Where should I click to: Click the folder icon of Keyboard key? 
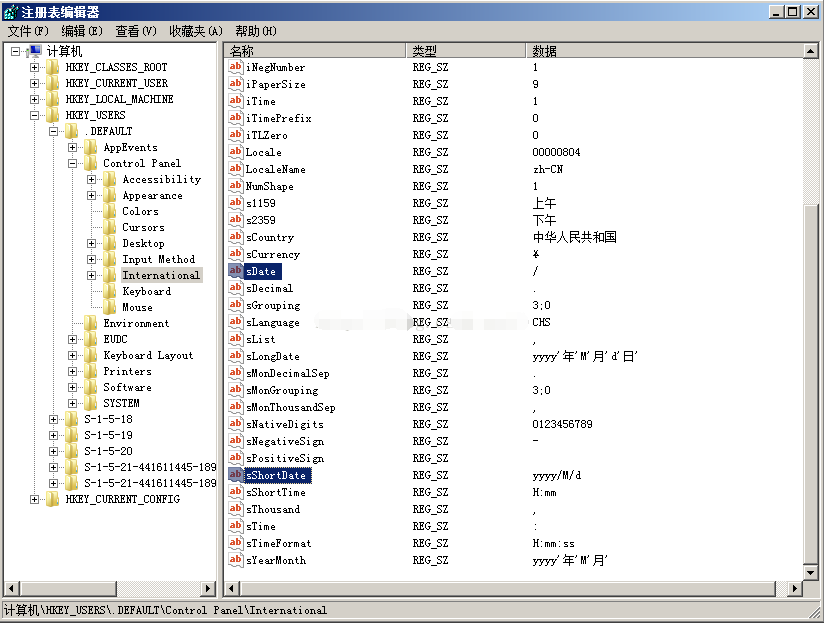click(x=109, y=291)
